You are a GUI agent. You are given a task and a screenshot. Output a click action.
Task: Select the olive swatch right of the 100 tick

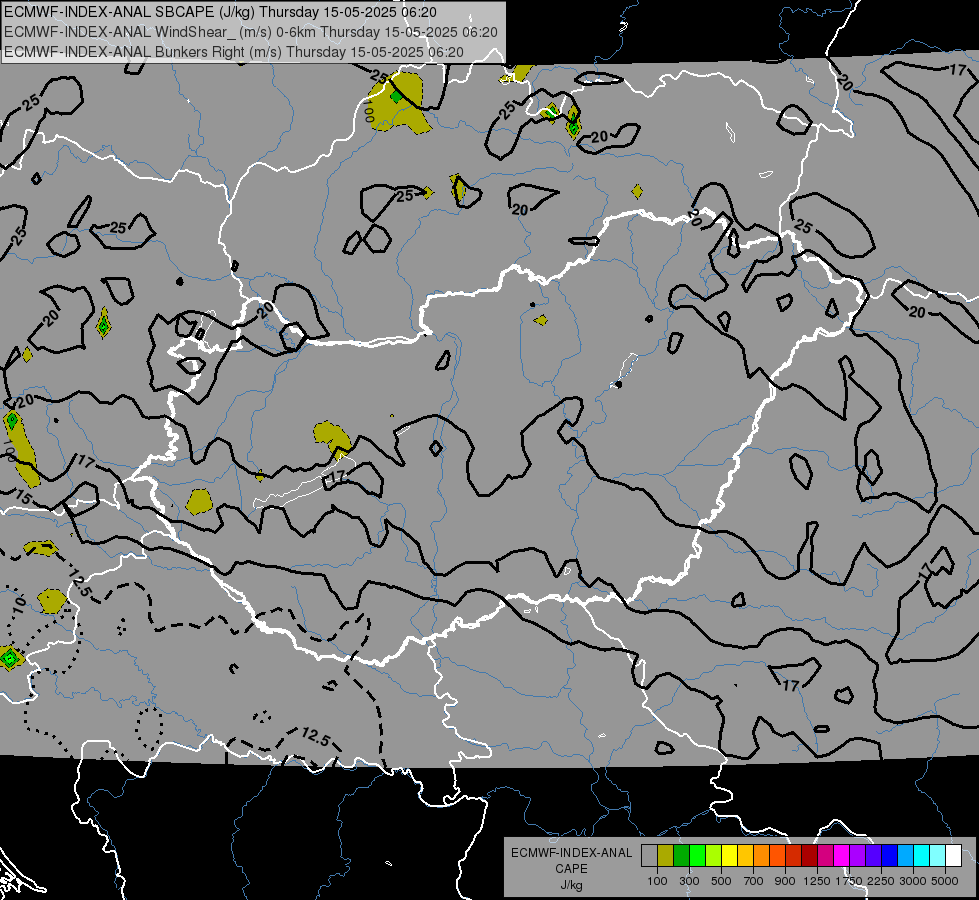pos(666,855)
